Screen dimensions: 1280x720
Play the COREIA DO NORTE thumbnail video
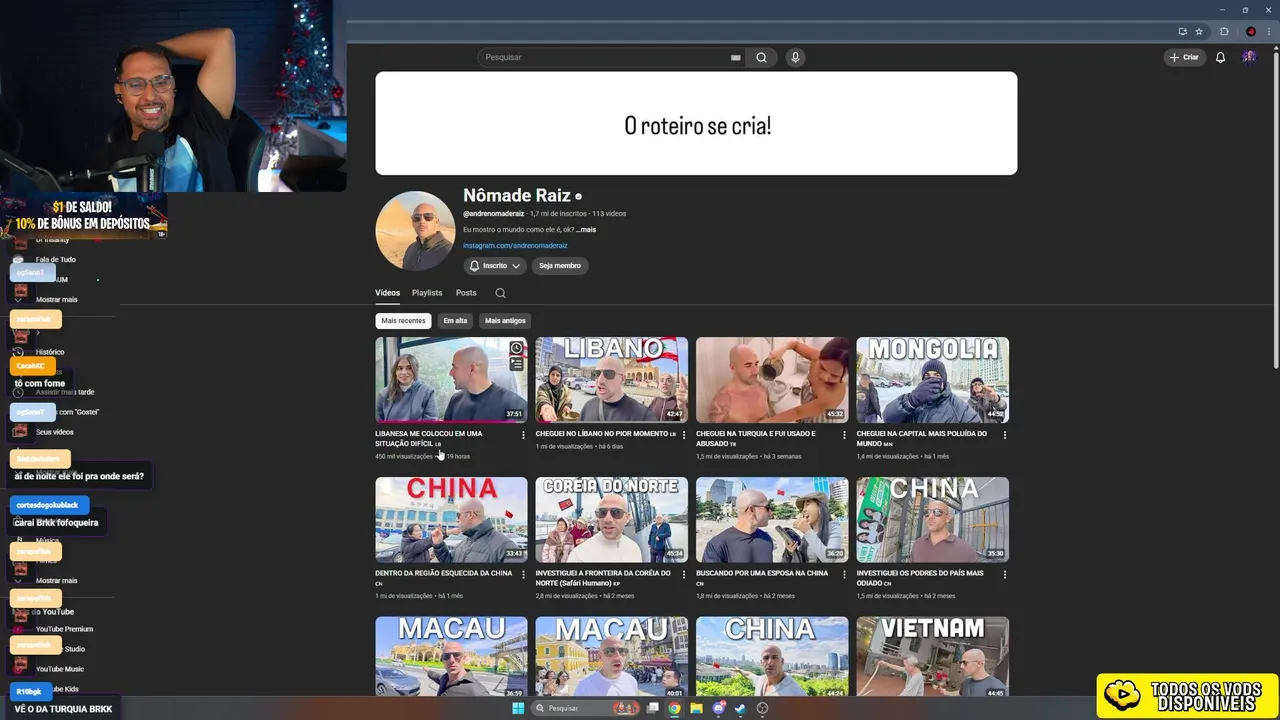(x=611, y=519)
